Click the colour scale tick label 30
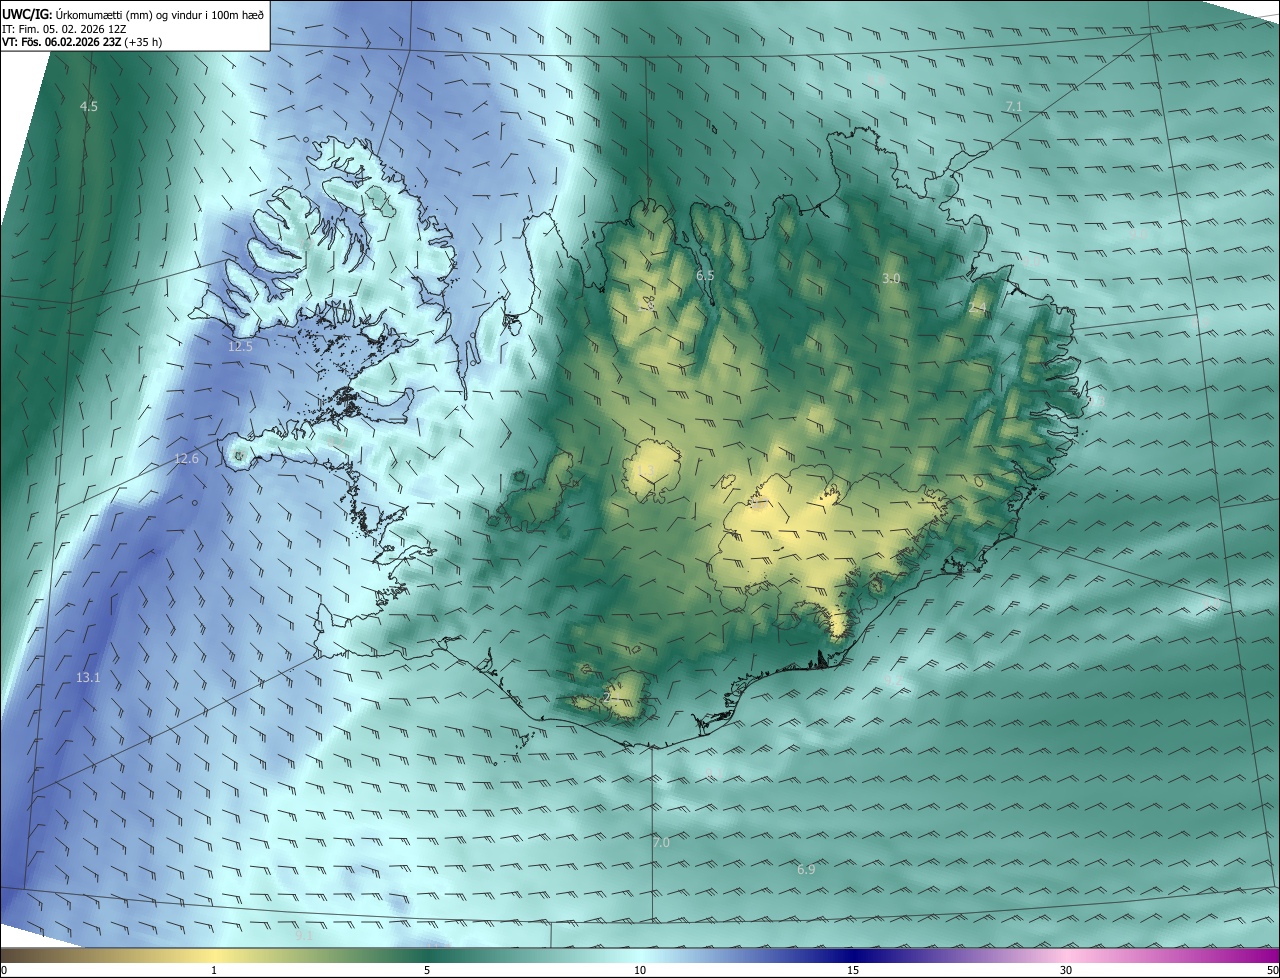1280x978 pixels. (x=1066, y=971)
